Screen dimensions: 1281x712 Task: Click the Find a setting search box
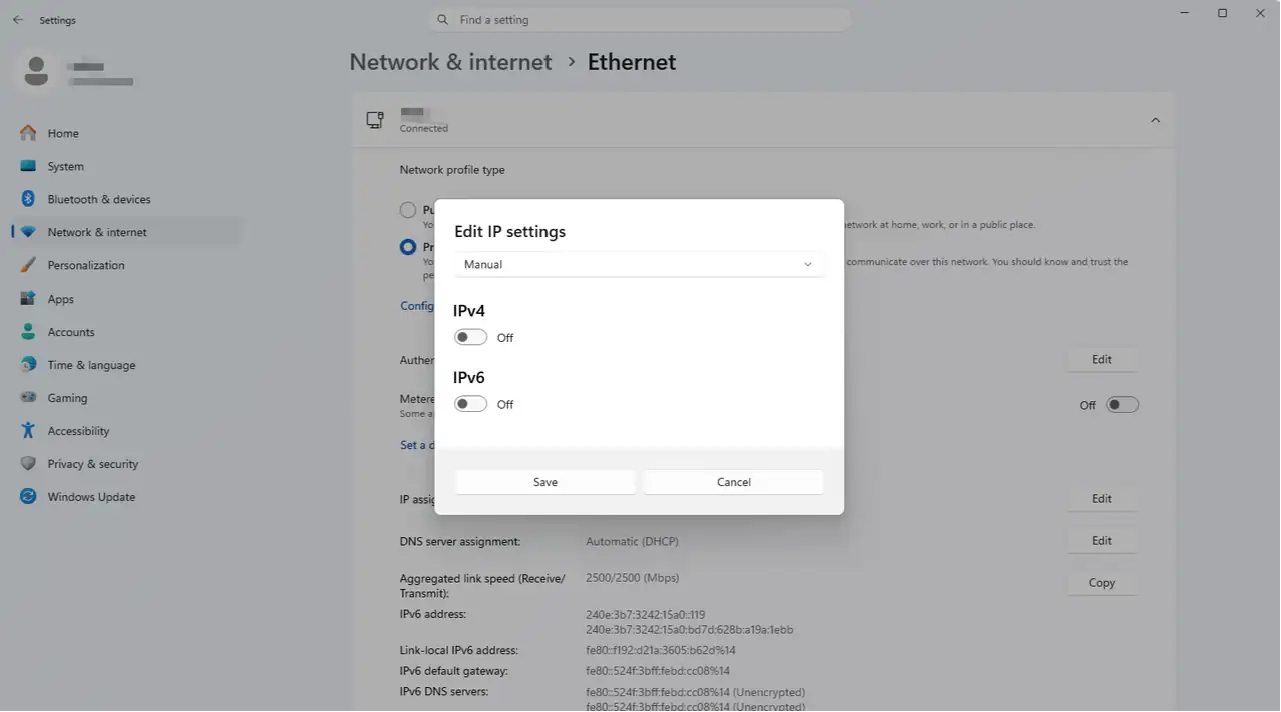pyautogui.click(x=640, y=20)
